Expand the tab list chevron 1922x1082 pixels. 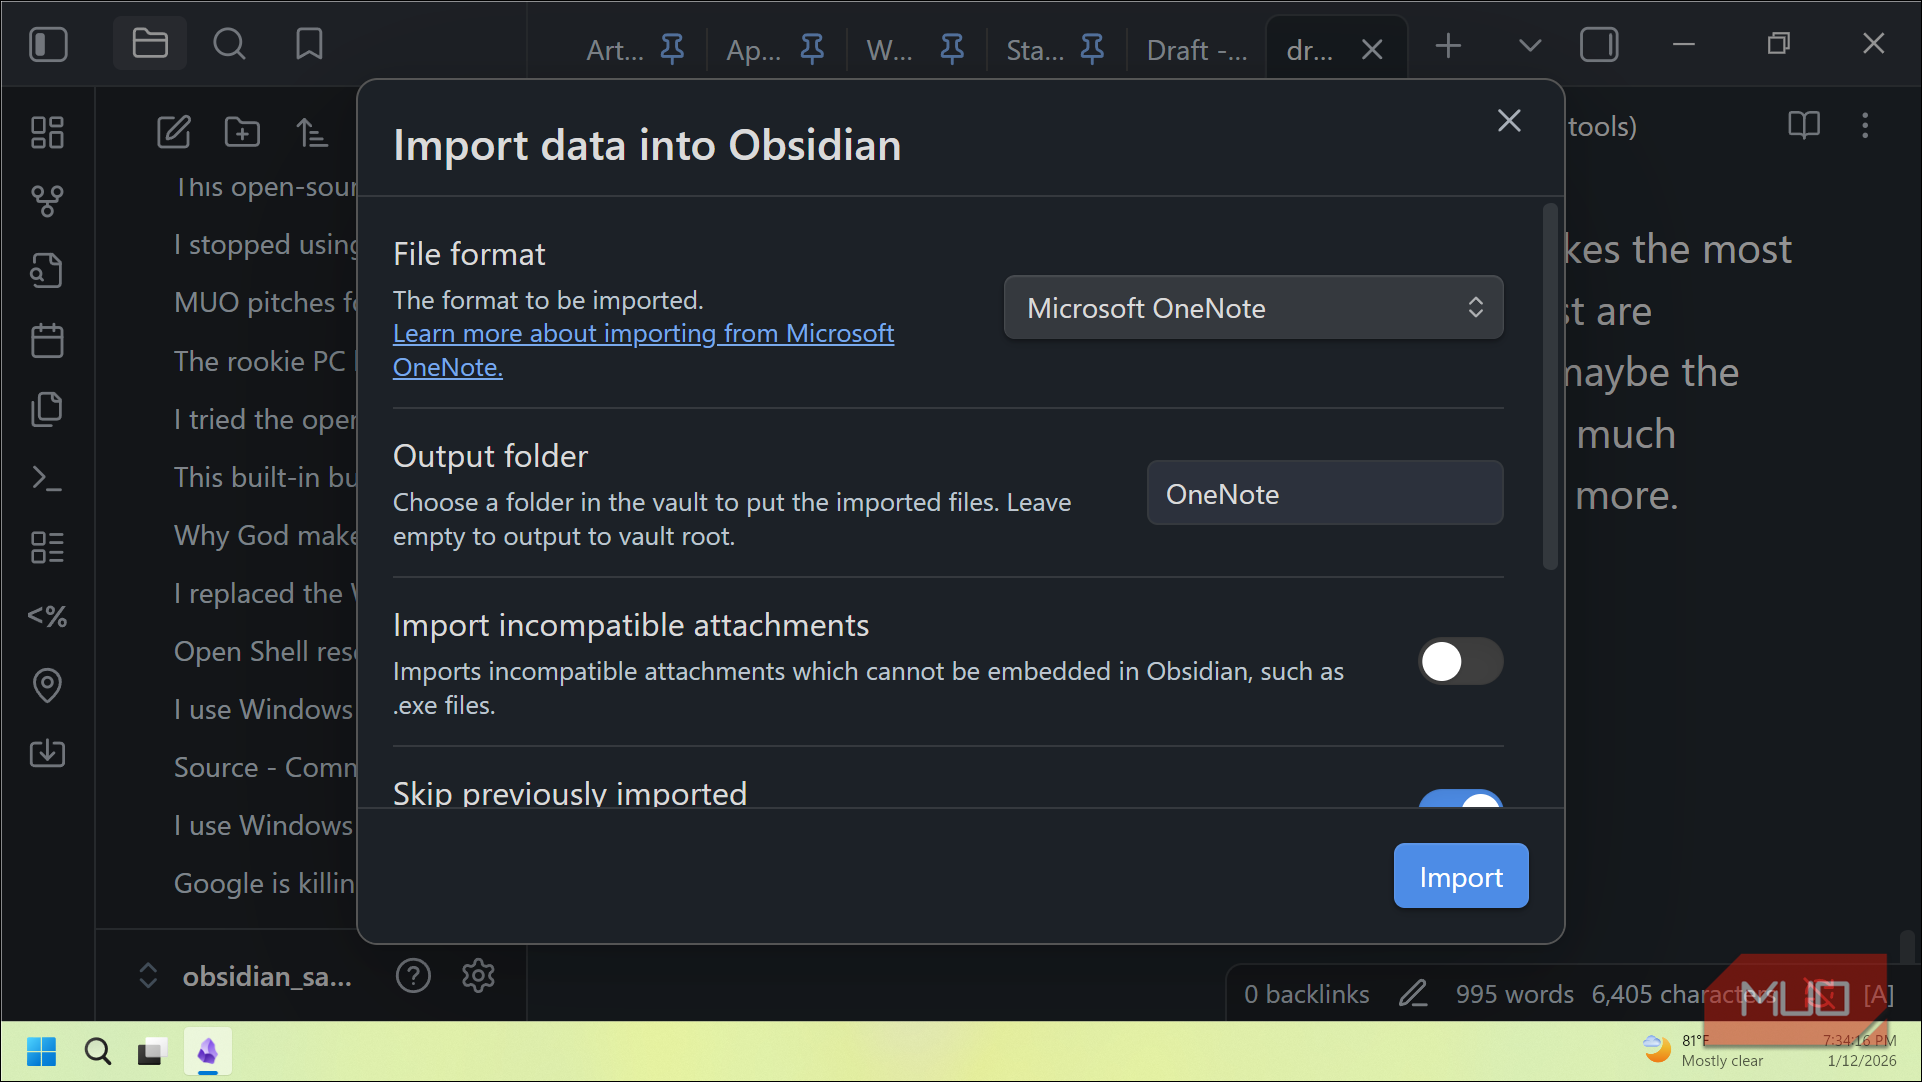click(x=1529, y=45)
